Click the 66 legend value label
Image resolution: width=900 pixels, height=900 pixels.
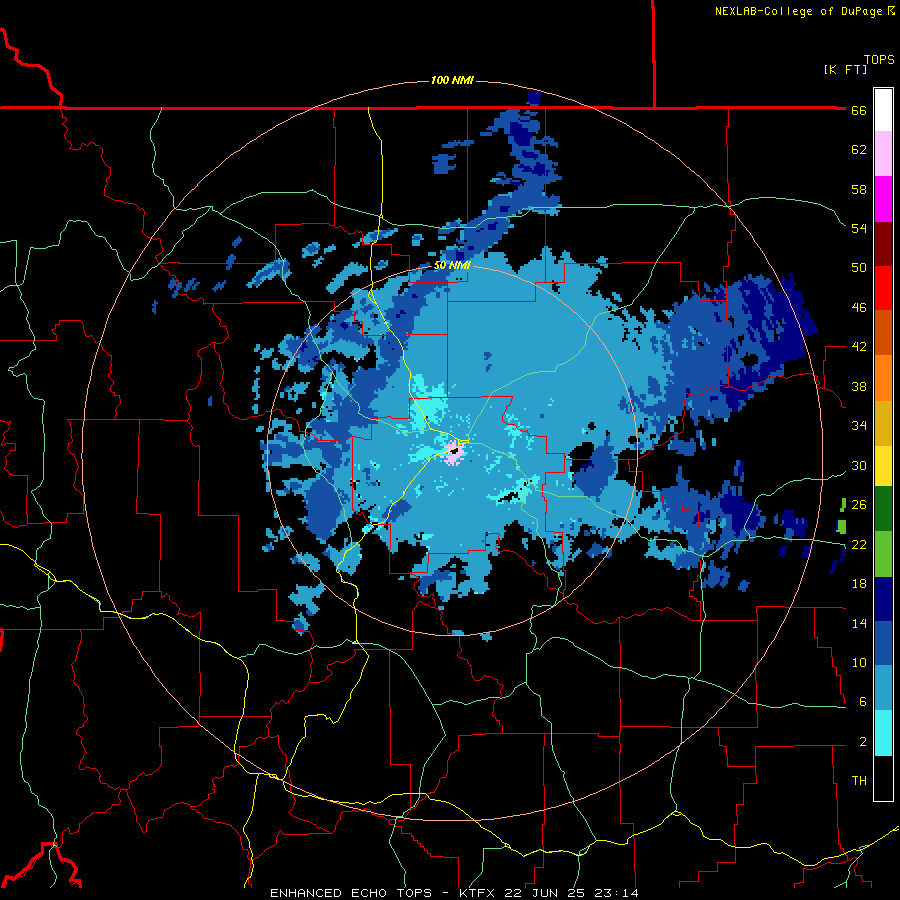click(x=859, y=111)
